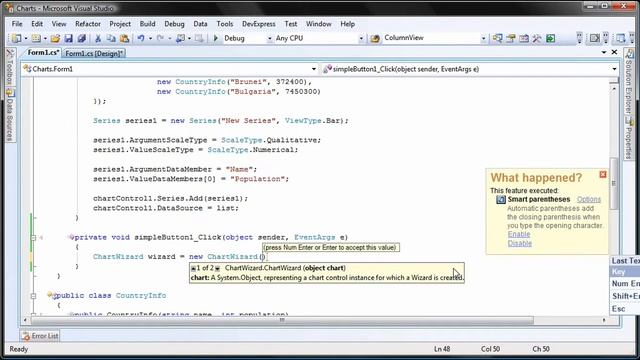Image resolution: width=640 pixels, height=360 pixels.
Task: Click the Redo toolbar icon
Action: (x=160, y=38)
